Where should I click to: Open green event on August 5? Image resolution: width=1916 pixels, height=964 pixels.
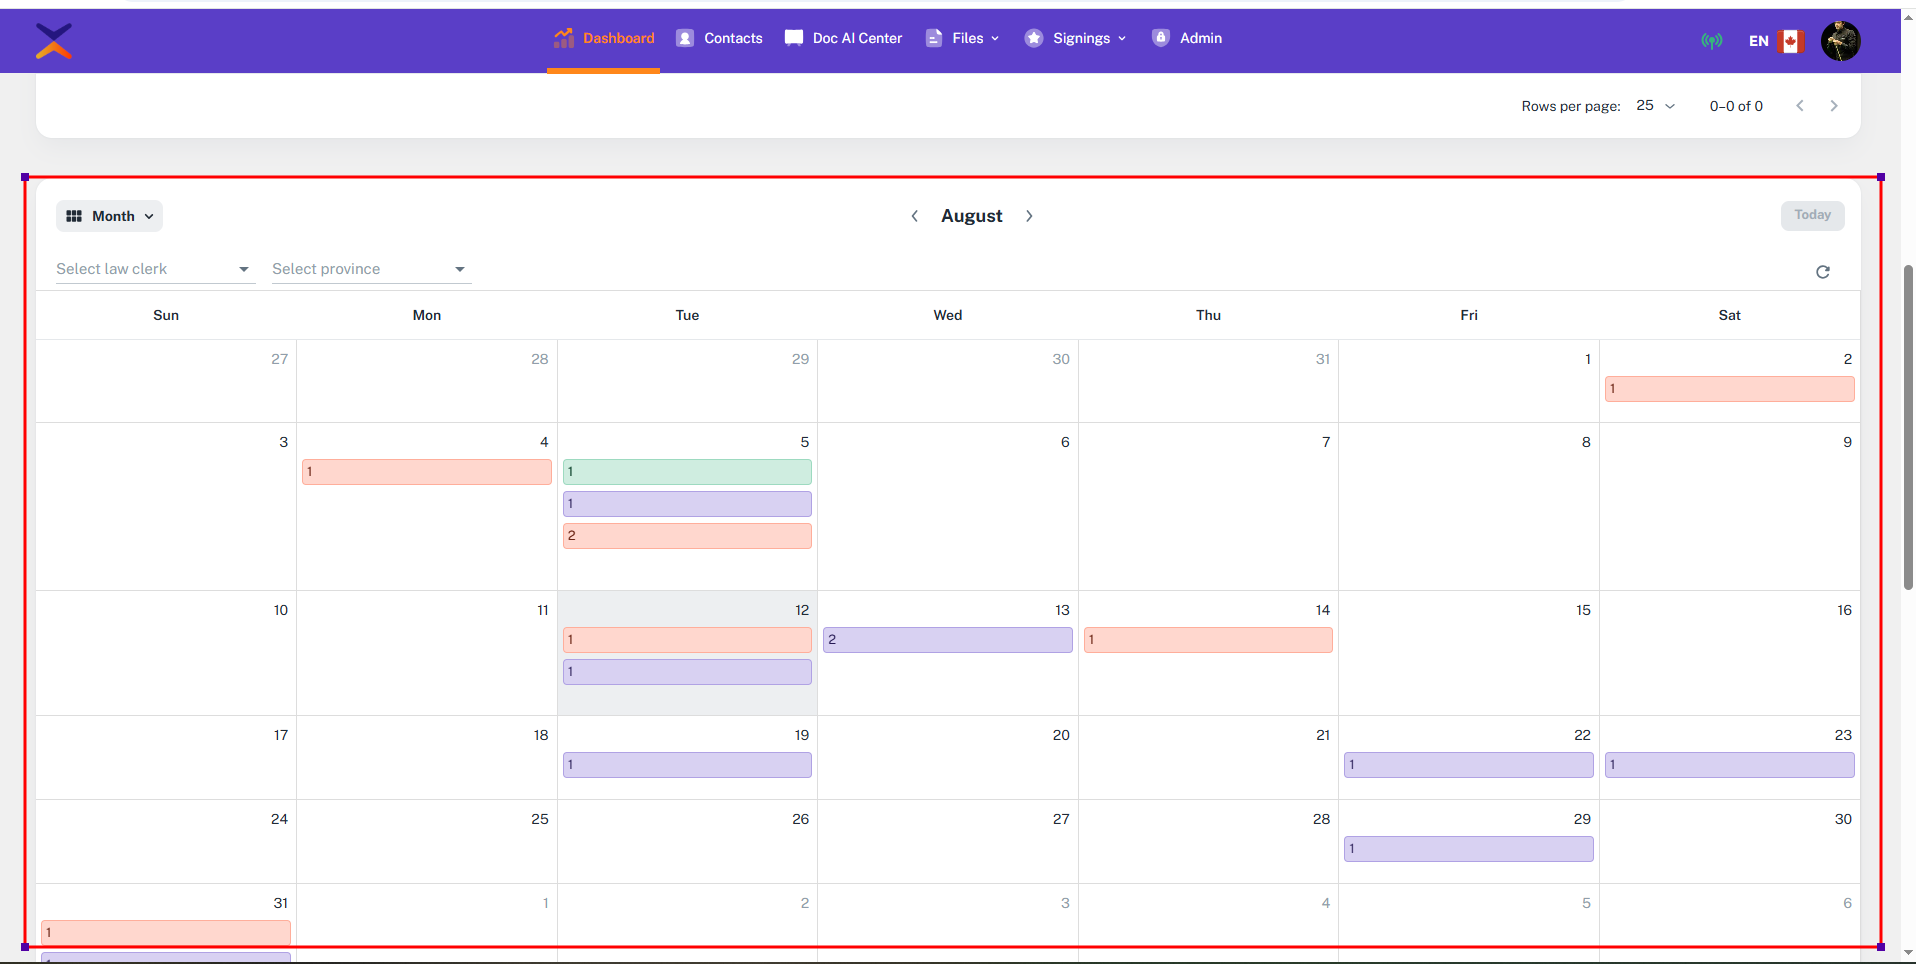[687, 472]
